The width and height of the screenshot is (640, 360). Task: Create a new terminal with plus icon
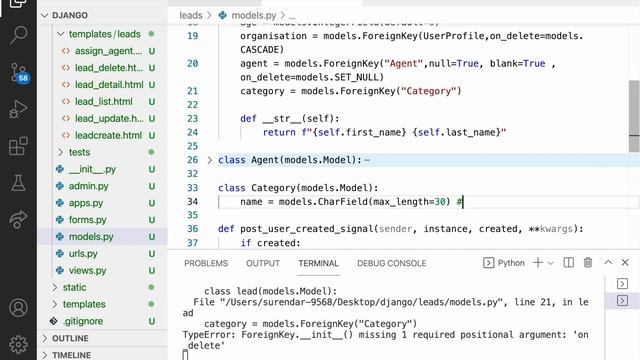click(538, 263)
